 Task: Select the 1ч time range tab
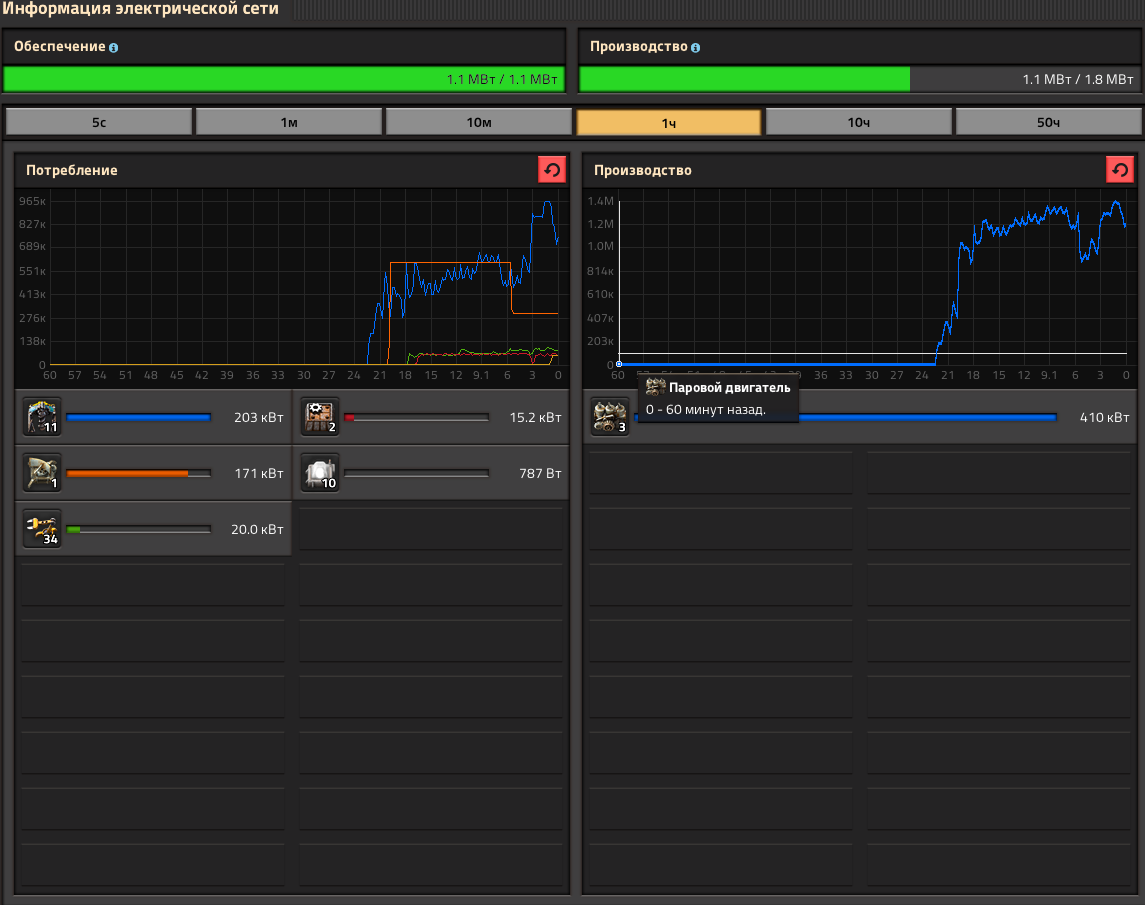tap(668, 122)
